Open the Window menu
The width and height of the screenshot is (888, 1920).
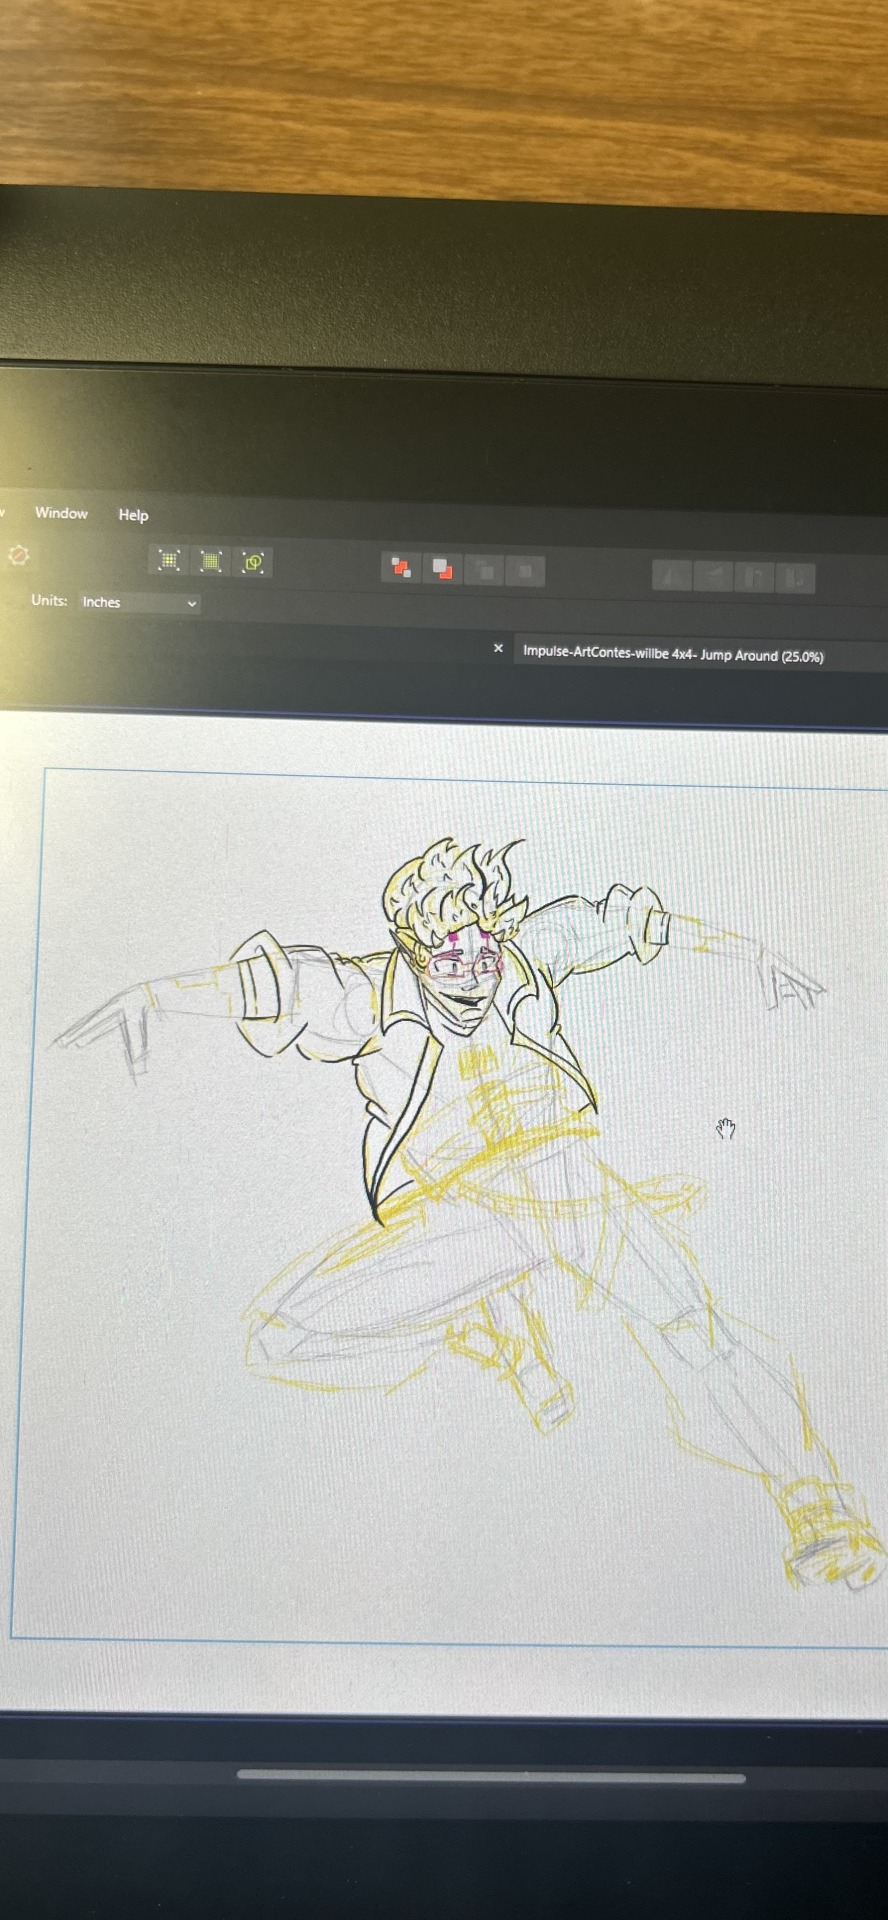pos(61,513)
